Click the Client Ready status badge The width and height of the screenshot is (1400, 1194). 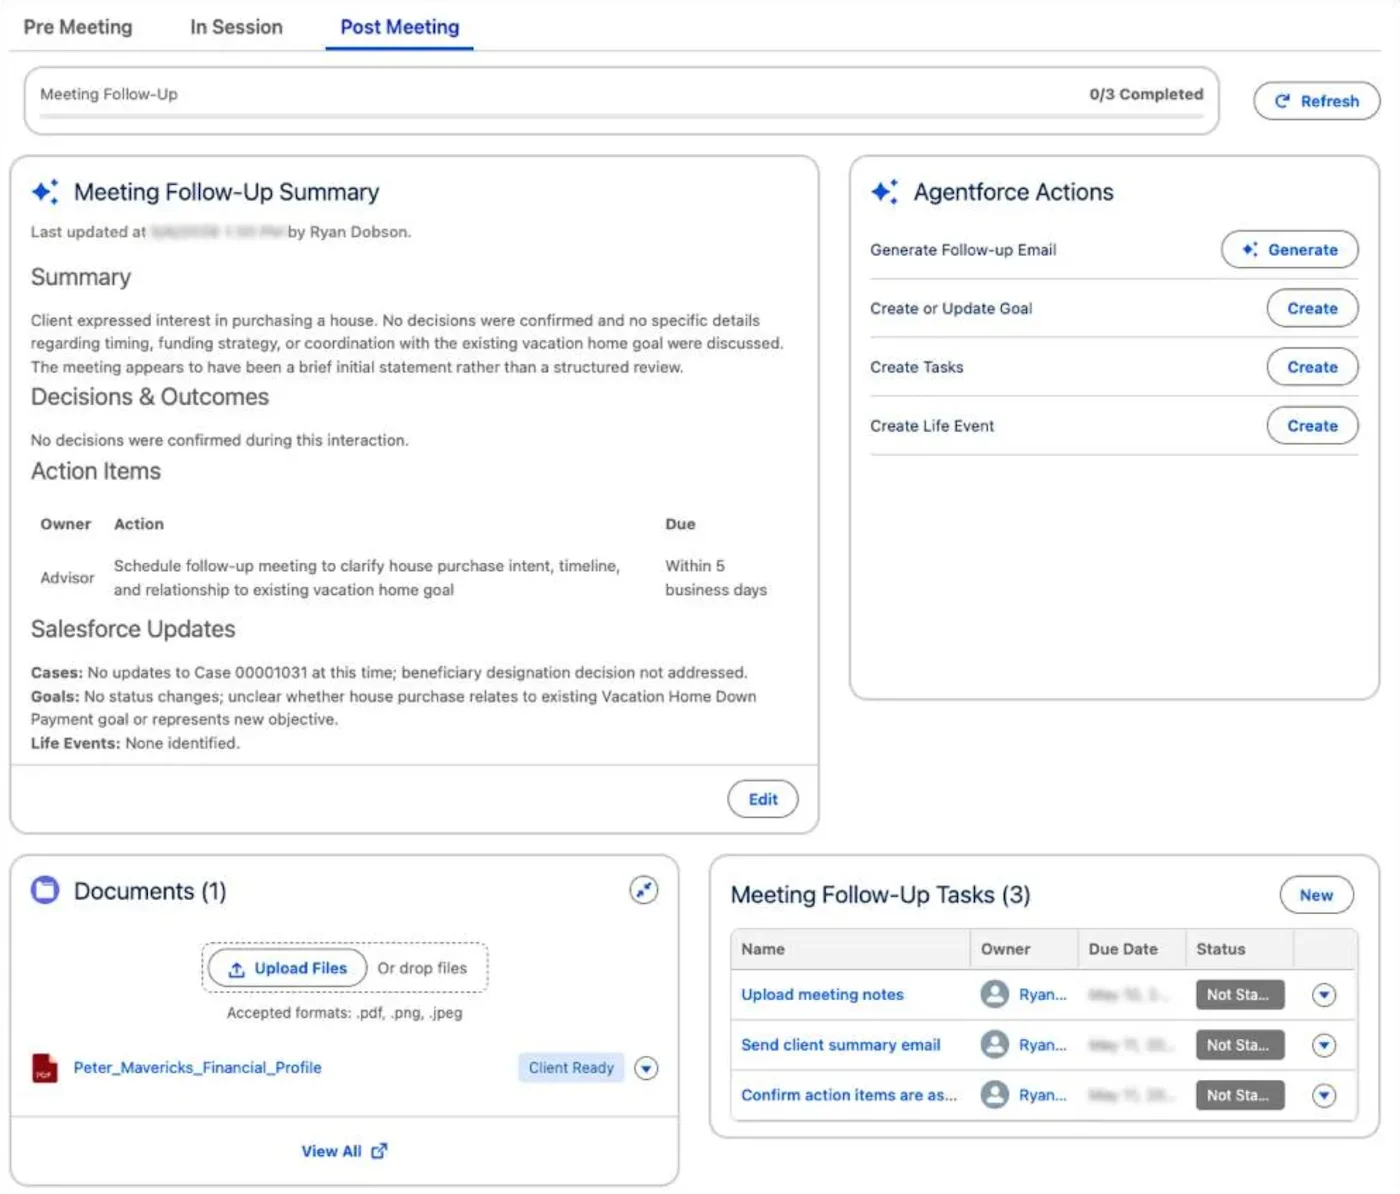point(571,1068)
